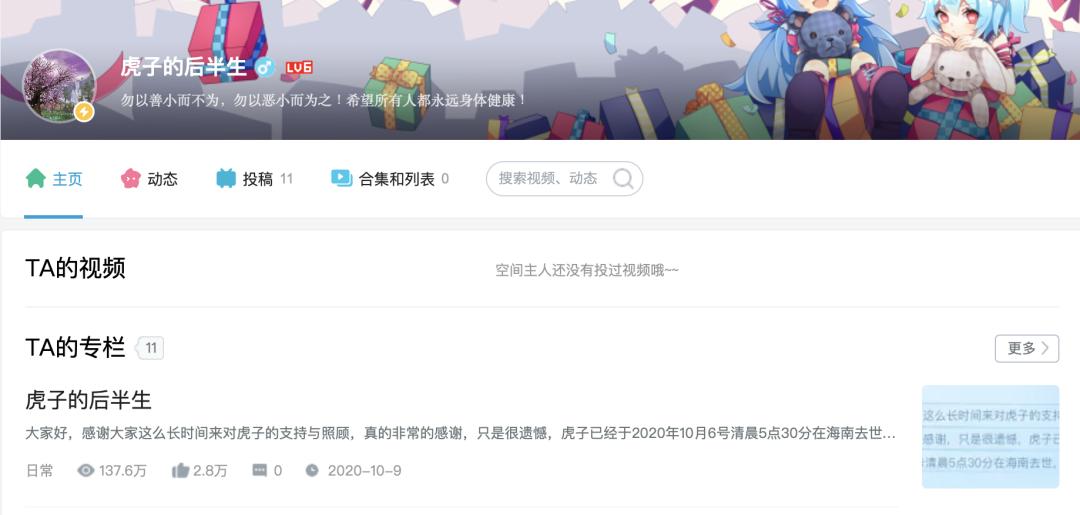
Task: Click the male gender icon beside username
Action: pyautogui.click(x=264, y=67)
